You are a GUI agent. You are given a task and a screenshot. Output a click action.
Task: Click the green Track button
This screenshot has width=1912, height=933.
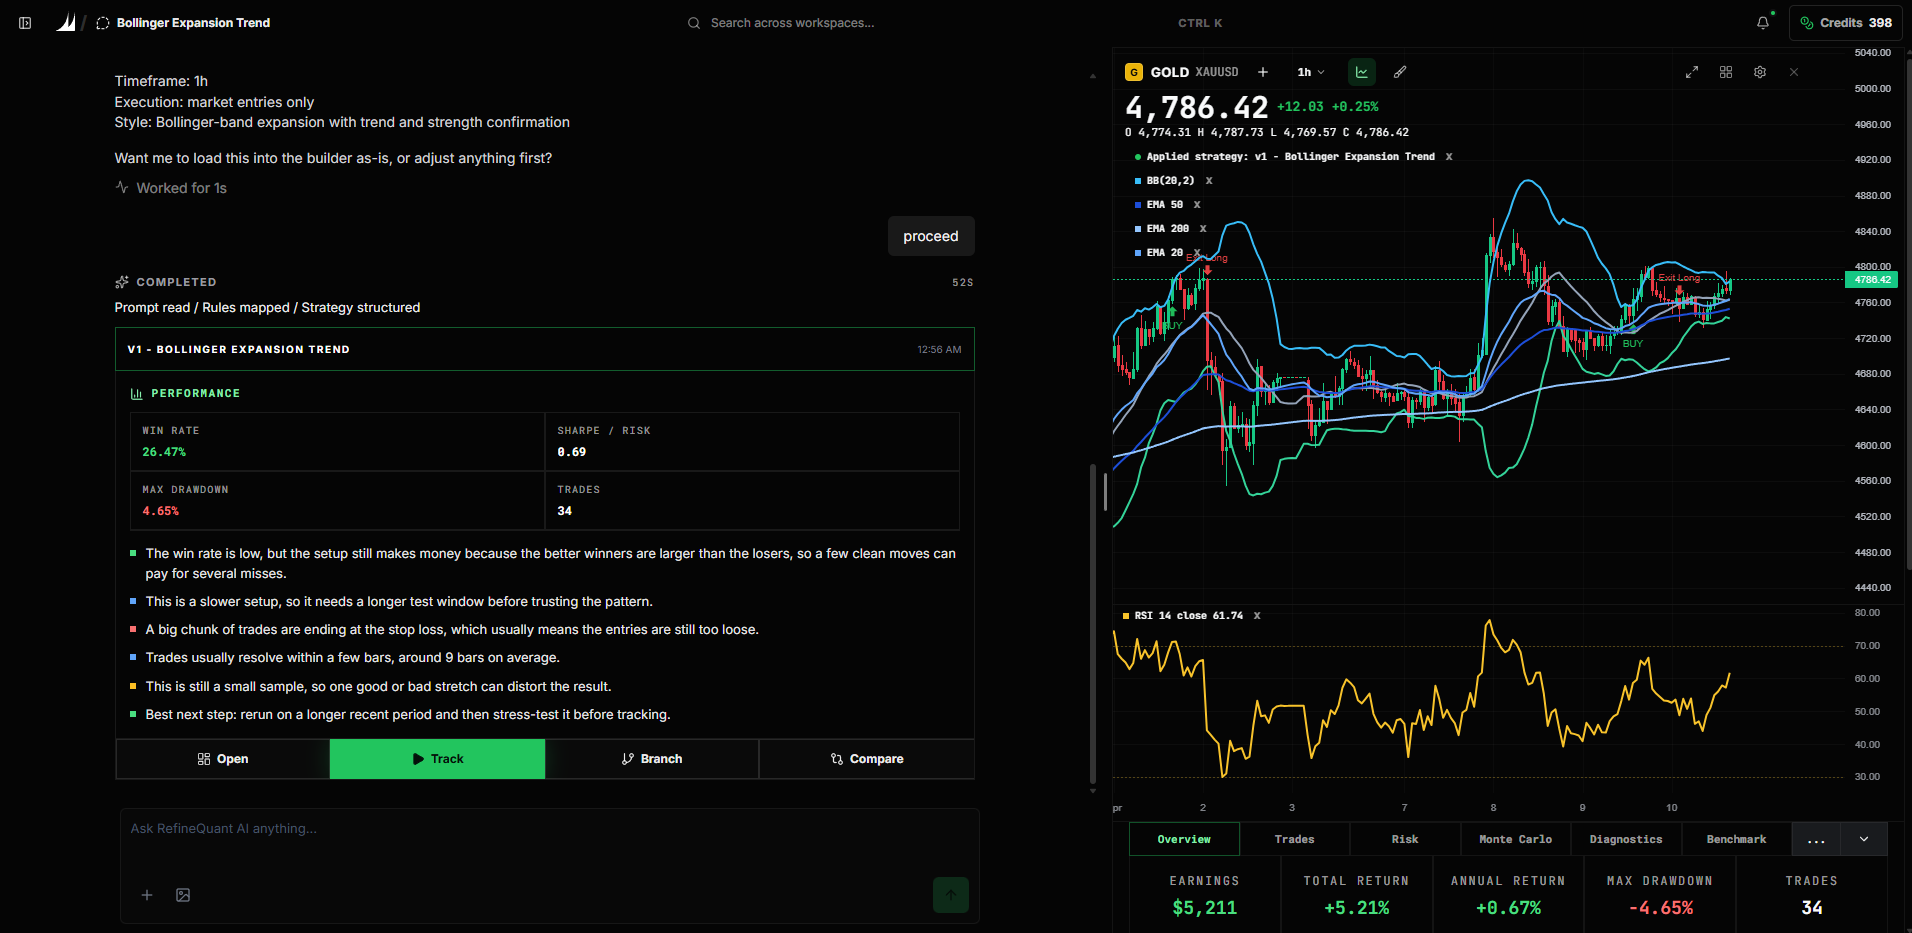(x=437, y=759)
